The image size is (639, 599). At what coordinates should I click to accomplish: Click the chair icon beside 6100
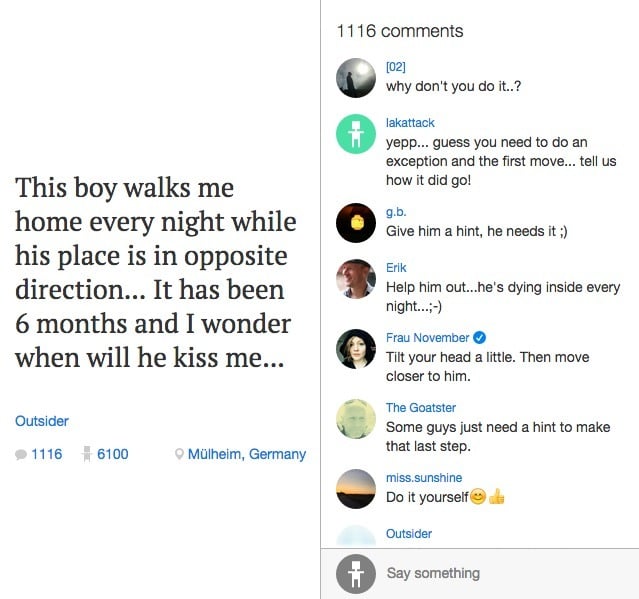[87, 454]
